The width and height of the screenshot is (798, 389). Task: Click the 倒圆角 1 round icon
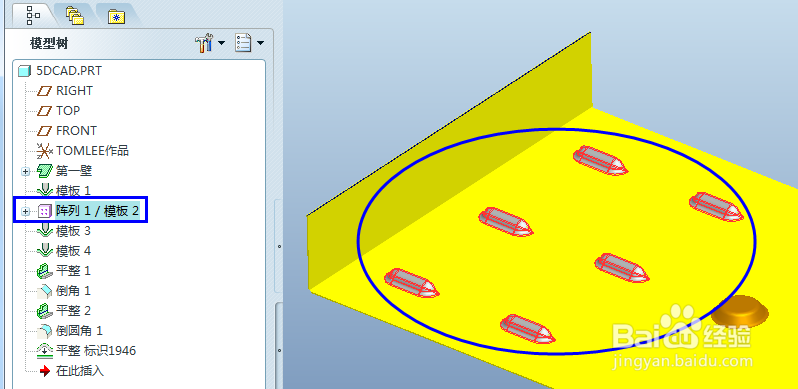(x=45, y=330)
